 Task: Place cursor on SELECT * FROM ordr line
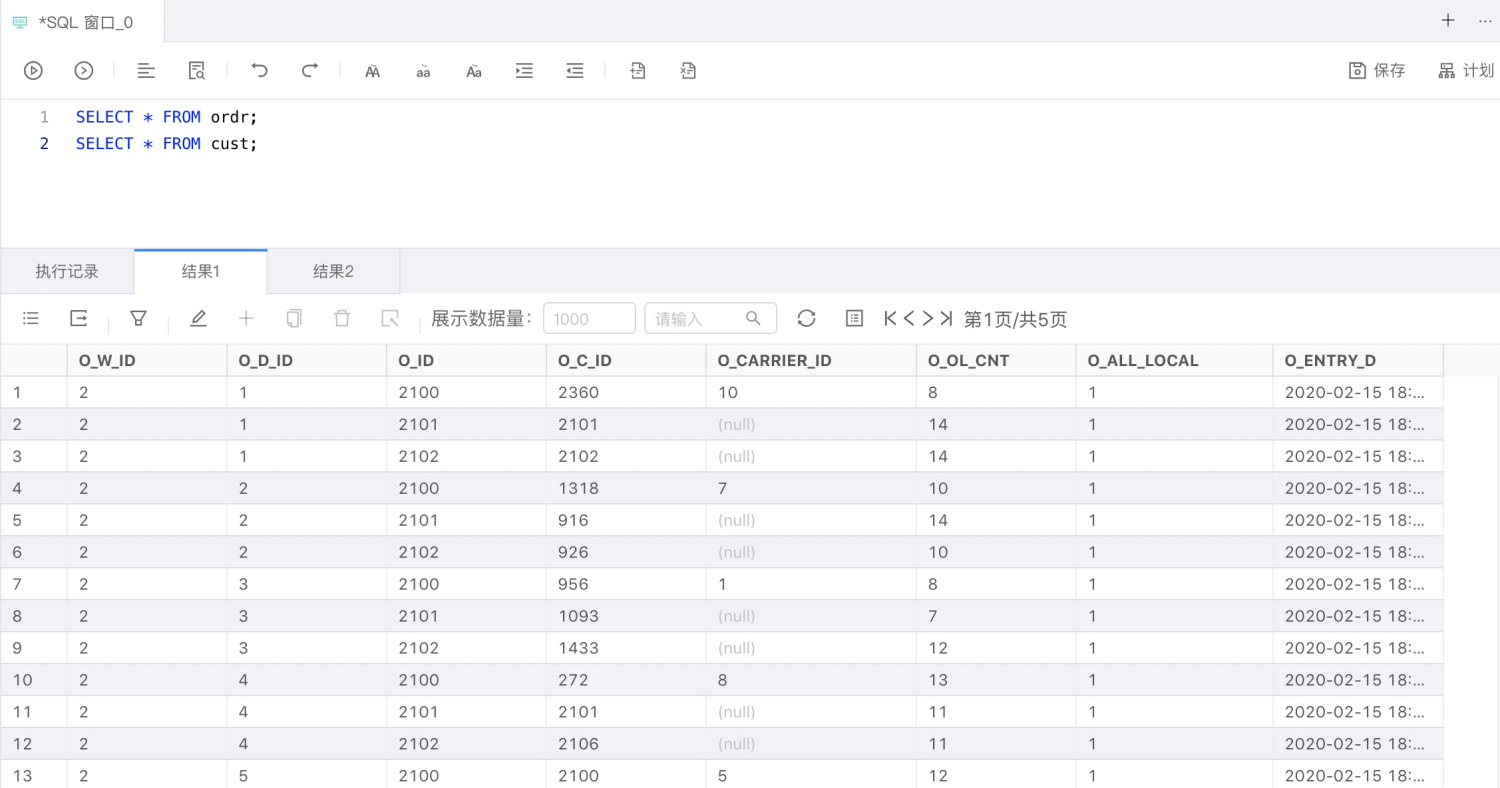[167, 117]
